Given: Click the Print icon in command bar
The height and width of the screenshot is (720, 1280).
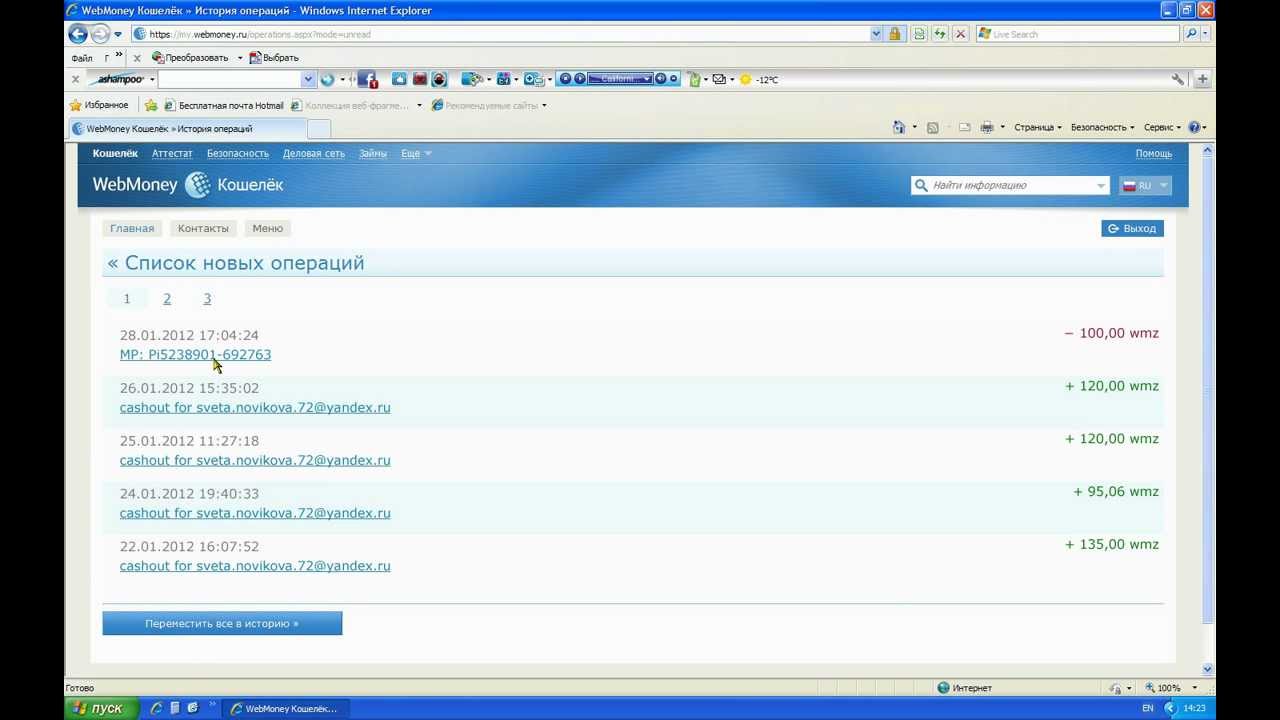Looking at the screenshot, I should (987, 127).
